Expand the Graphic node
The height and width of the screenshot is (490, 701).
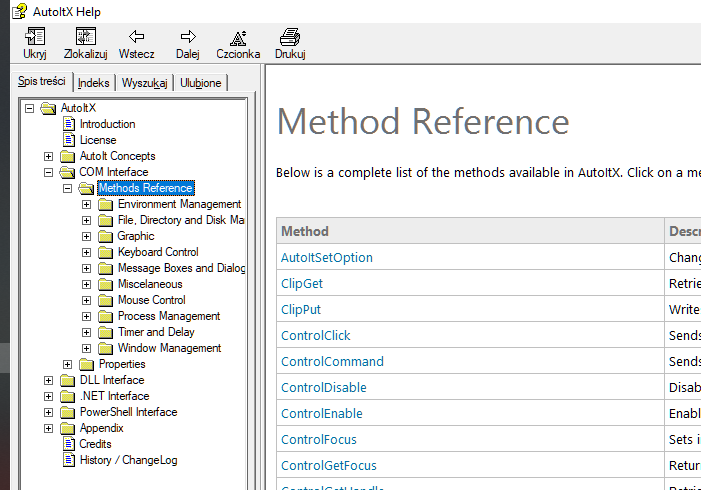86,237
